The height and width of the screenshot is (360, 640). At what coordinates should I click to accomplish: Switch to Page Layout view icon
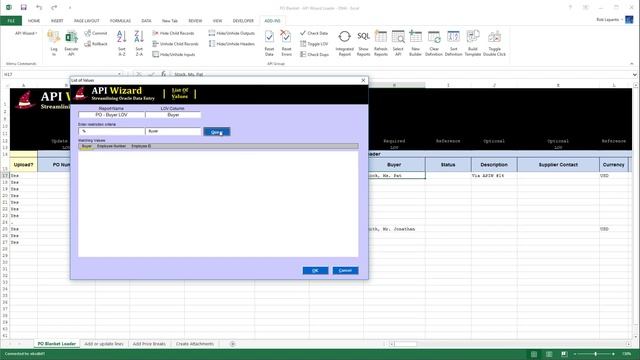click(x=549, y=354)
